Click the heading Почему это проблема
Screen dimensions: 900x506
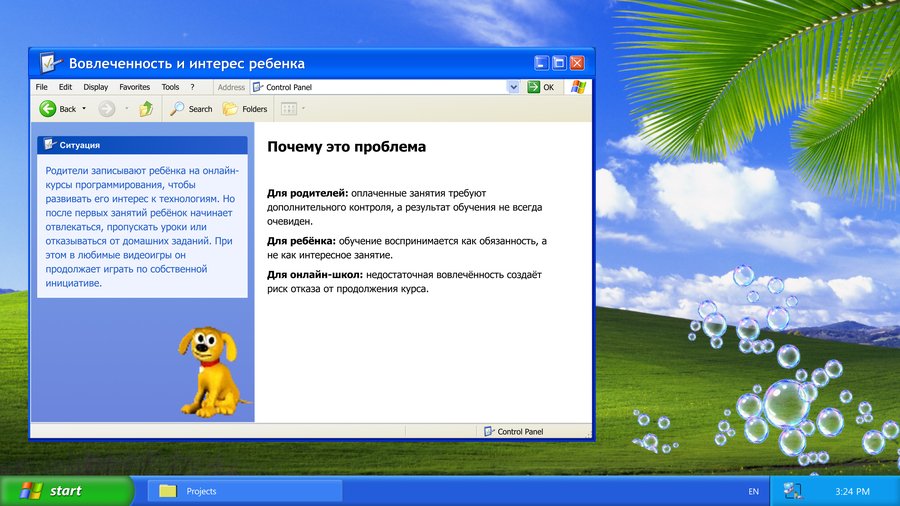[x=347, y=147]
